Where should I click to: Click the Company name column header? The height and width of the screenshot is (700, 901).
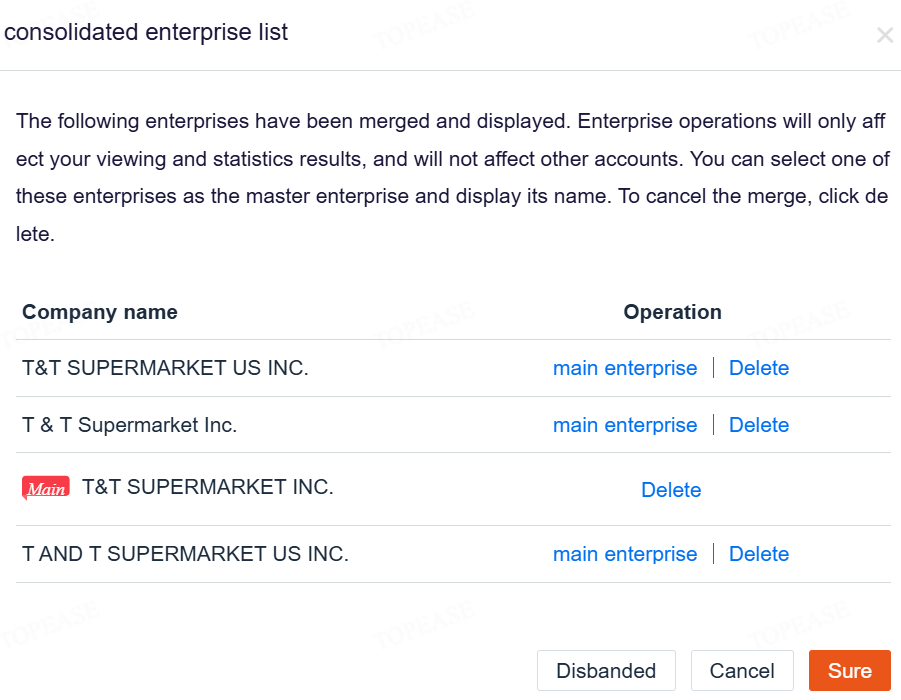100,312
